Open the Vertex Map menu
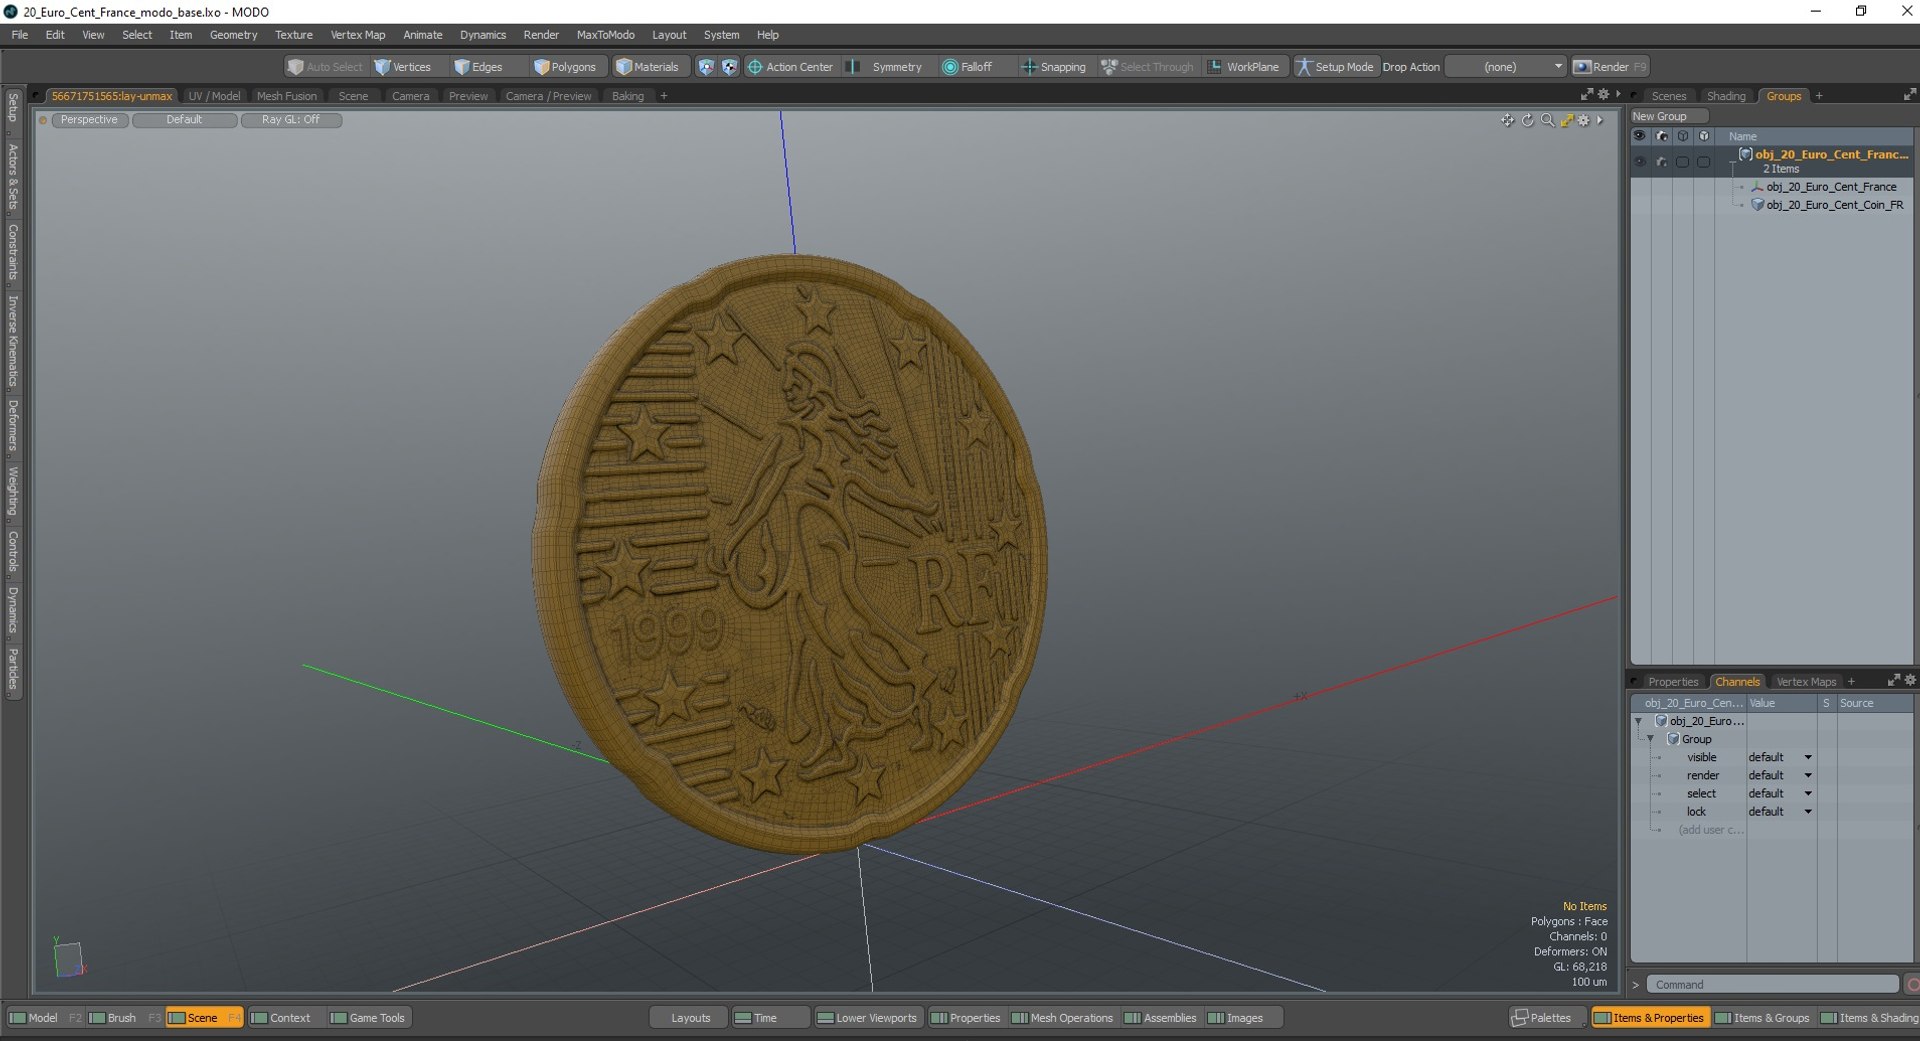 point(357,35)
